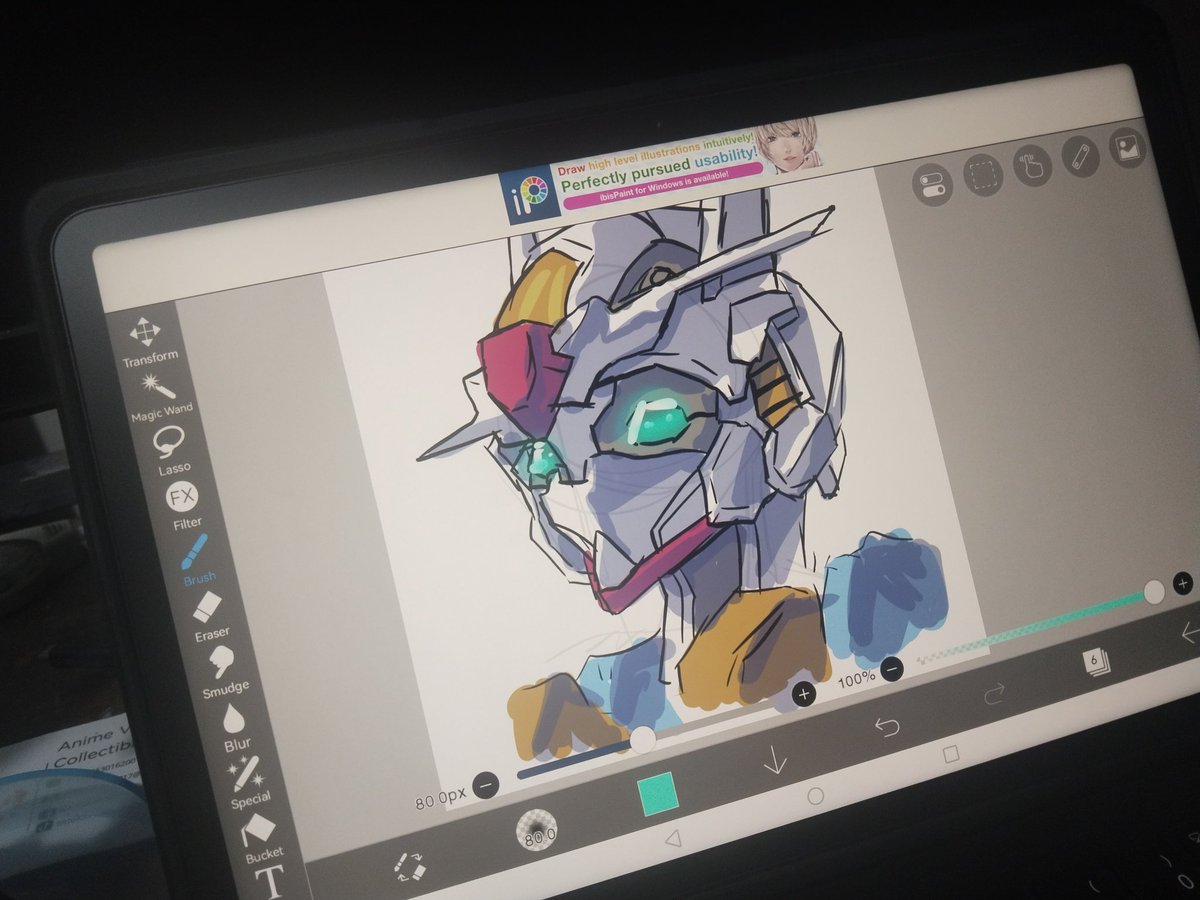1200x900 pixels.
Task: Decrease opacity with the minus button
Action: [893, 667]
